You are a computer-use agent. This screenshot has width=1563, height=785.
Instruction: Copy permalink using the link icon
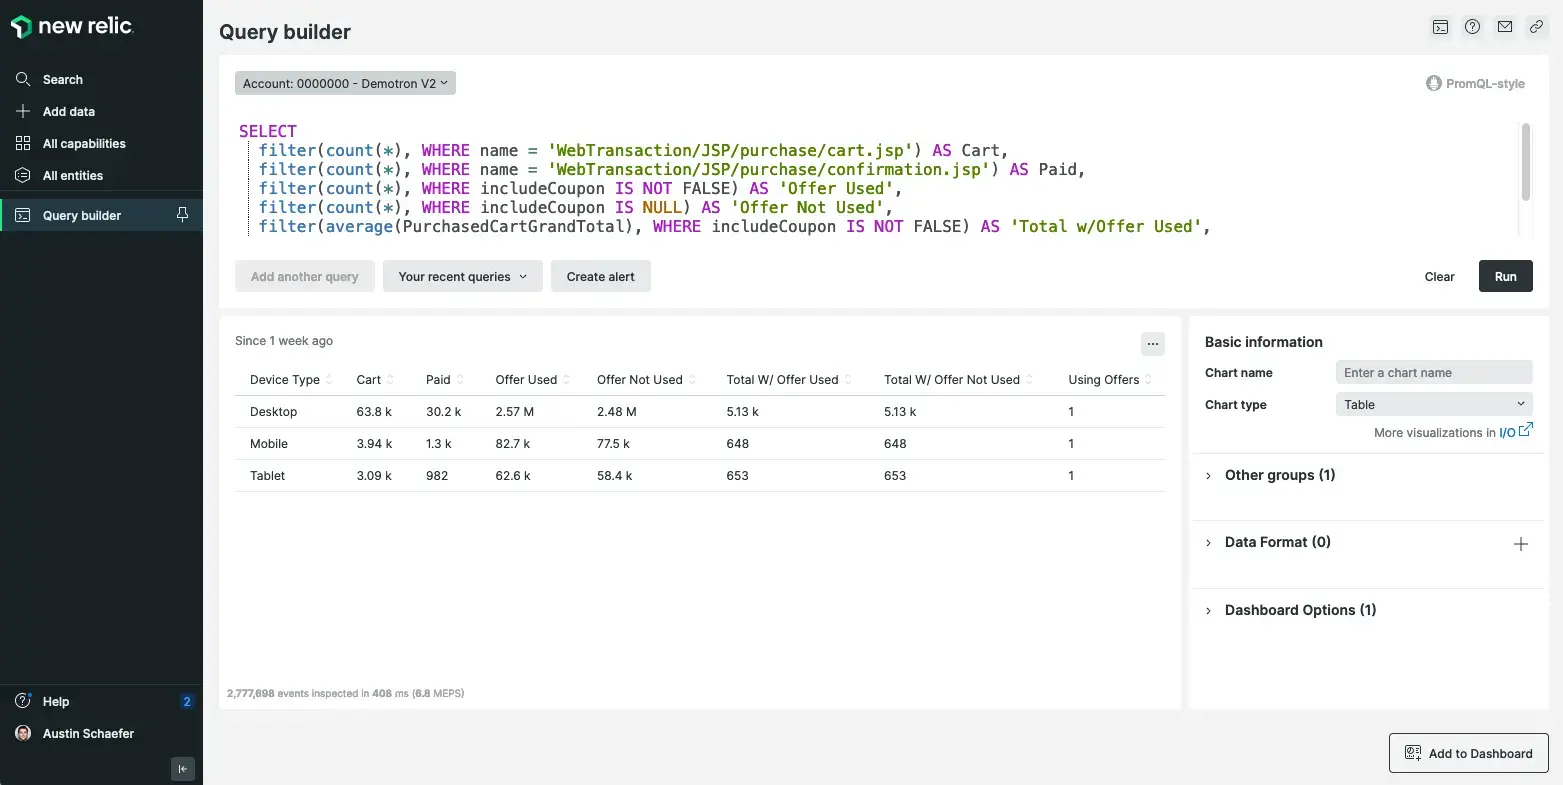pos(1536,27)
